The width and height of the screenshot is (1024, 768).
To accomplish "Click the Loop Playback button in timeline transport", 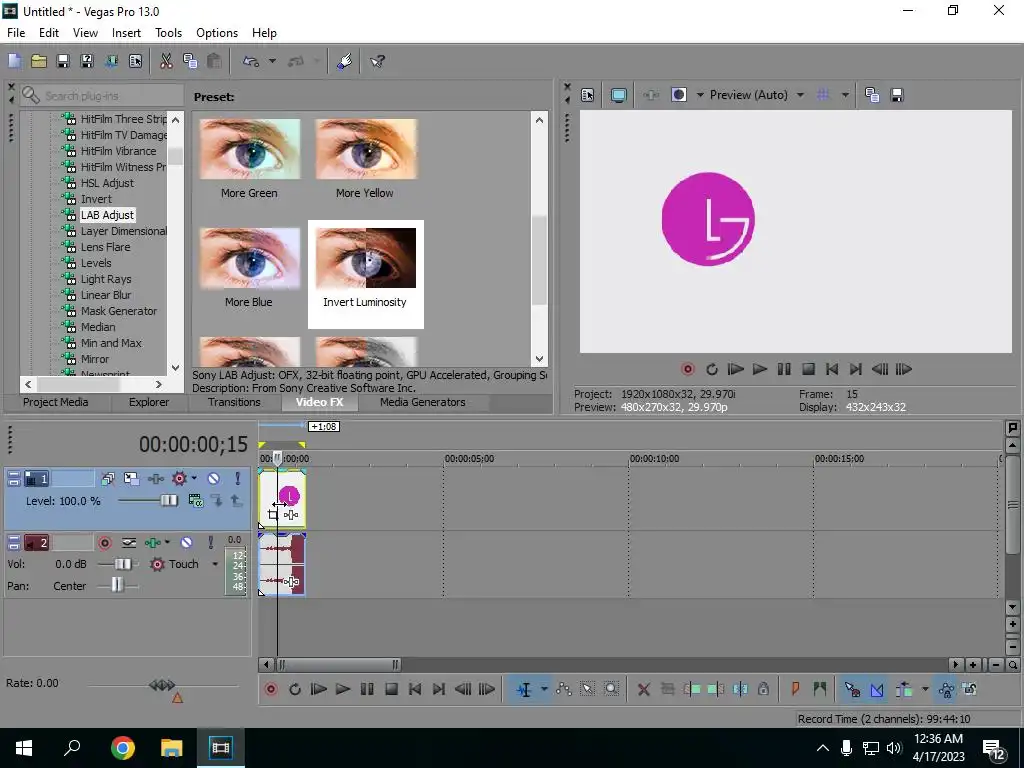I will 295,689.
